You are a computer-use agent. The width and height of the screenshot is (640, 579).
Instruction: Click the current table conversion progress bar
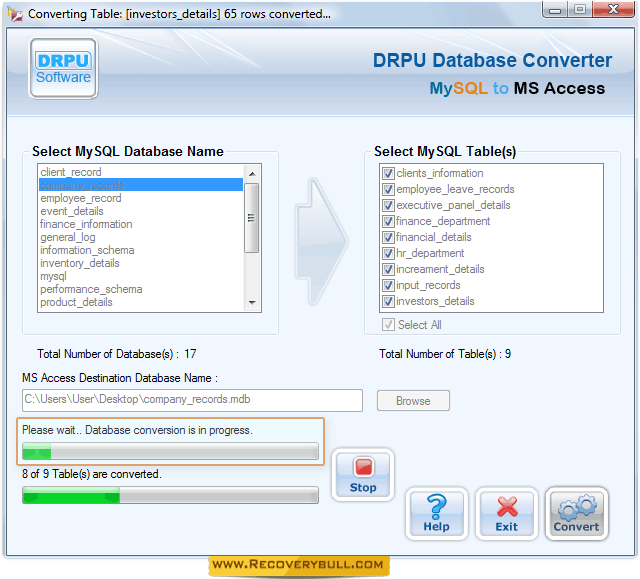(x=170, y=451)
